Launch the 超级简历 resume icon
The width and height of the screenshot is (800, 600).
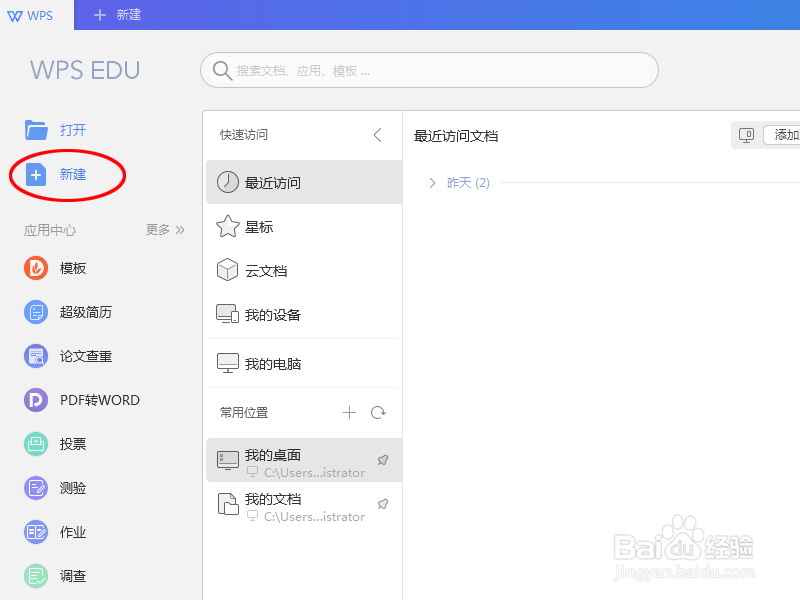pyautogui.click(x=36, y=312)
